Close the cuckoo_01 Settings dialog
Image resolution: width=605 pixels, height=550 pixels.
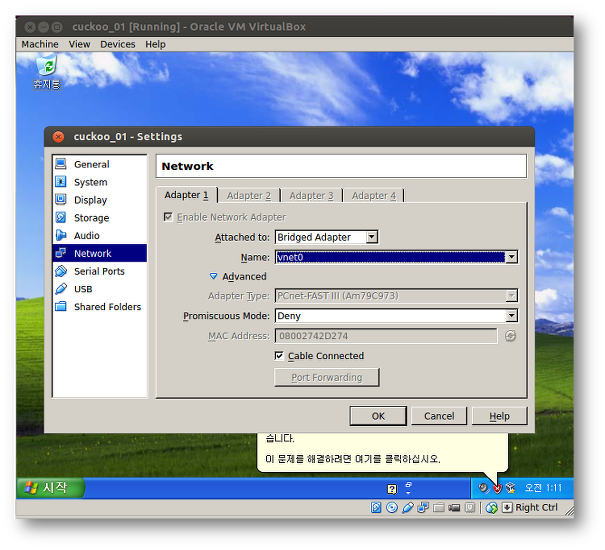[58, 137]
